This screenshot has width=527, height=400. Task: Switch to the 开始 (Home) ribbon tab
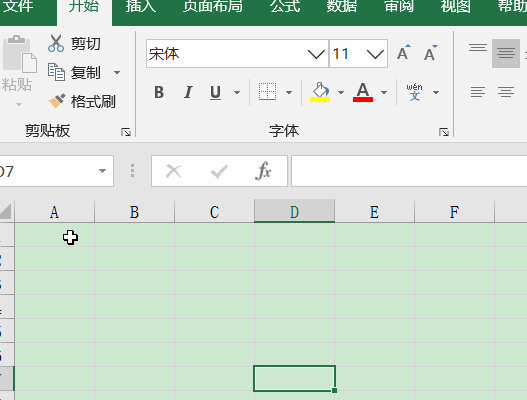coord(84,6)
